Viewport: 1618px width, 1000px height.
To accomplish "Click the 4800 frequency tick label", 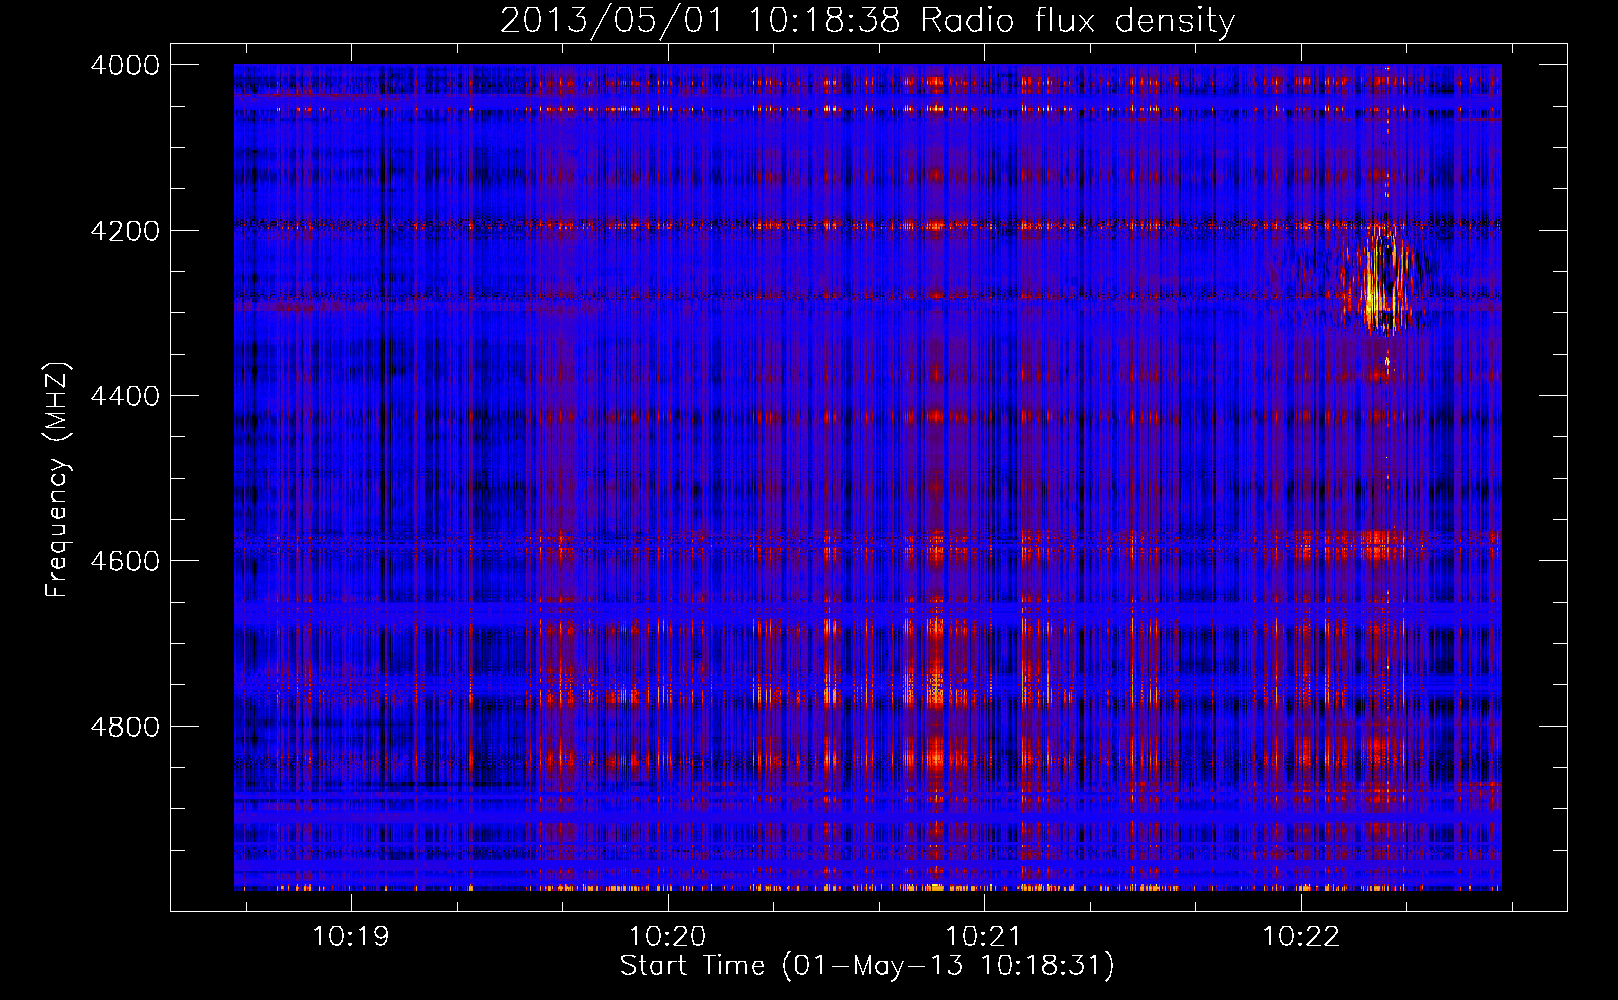I will (x=125, y=726).
